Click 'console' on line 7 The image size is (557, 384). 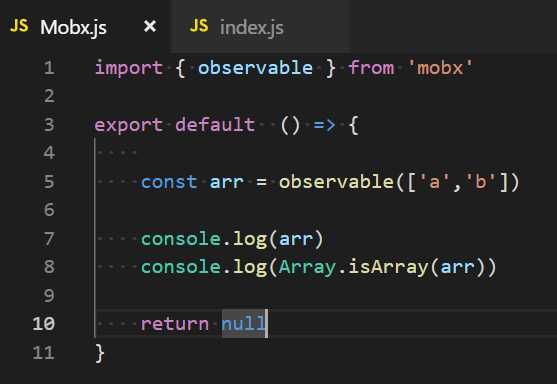click(180, 239)
